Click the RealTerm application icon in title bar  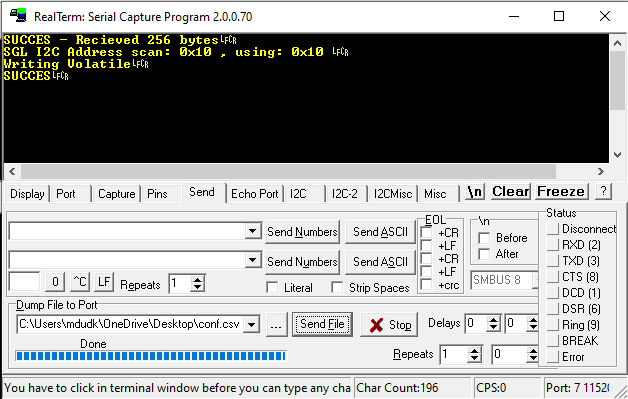18,16
